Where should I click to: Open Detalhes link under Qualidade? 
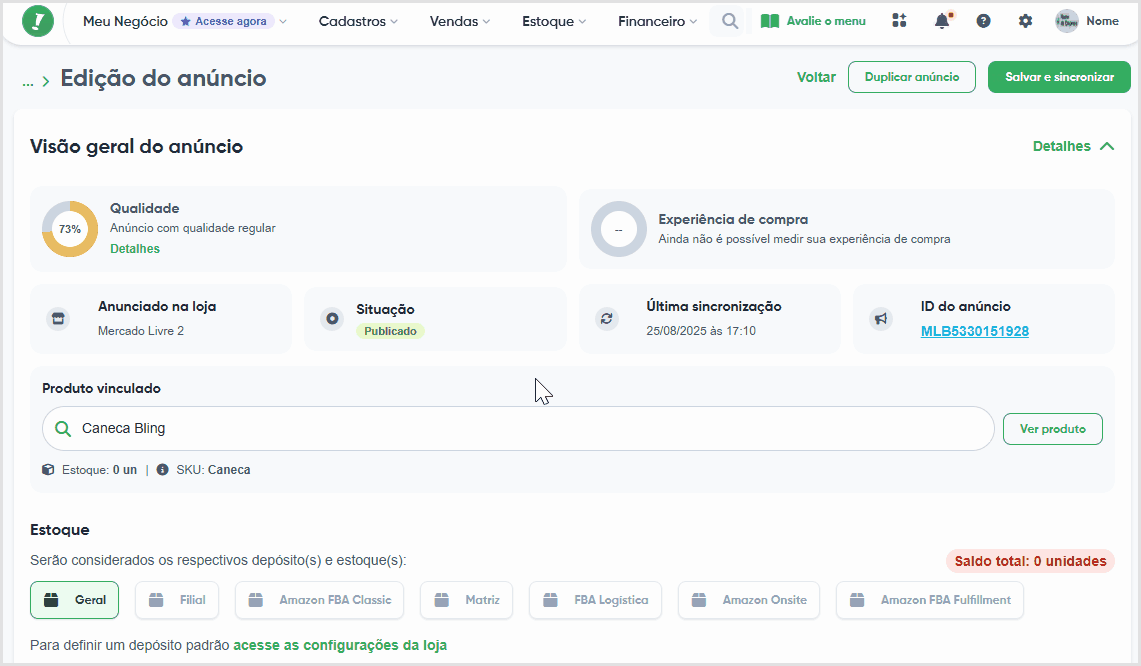pyautogui.click(x=135, y=248)
